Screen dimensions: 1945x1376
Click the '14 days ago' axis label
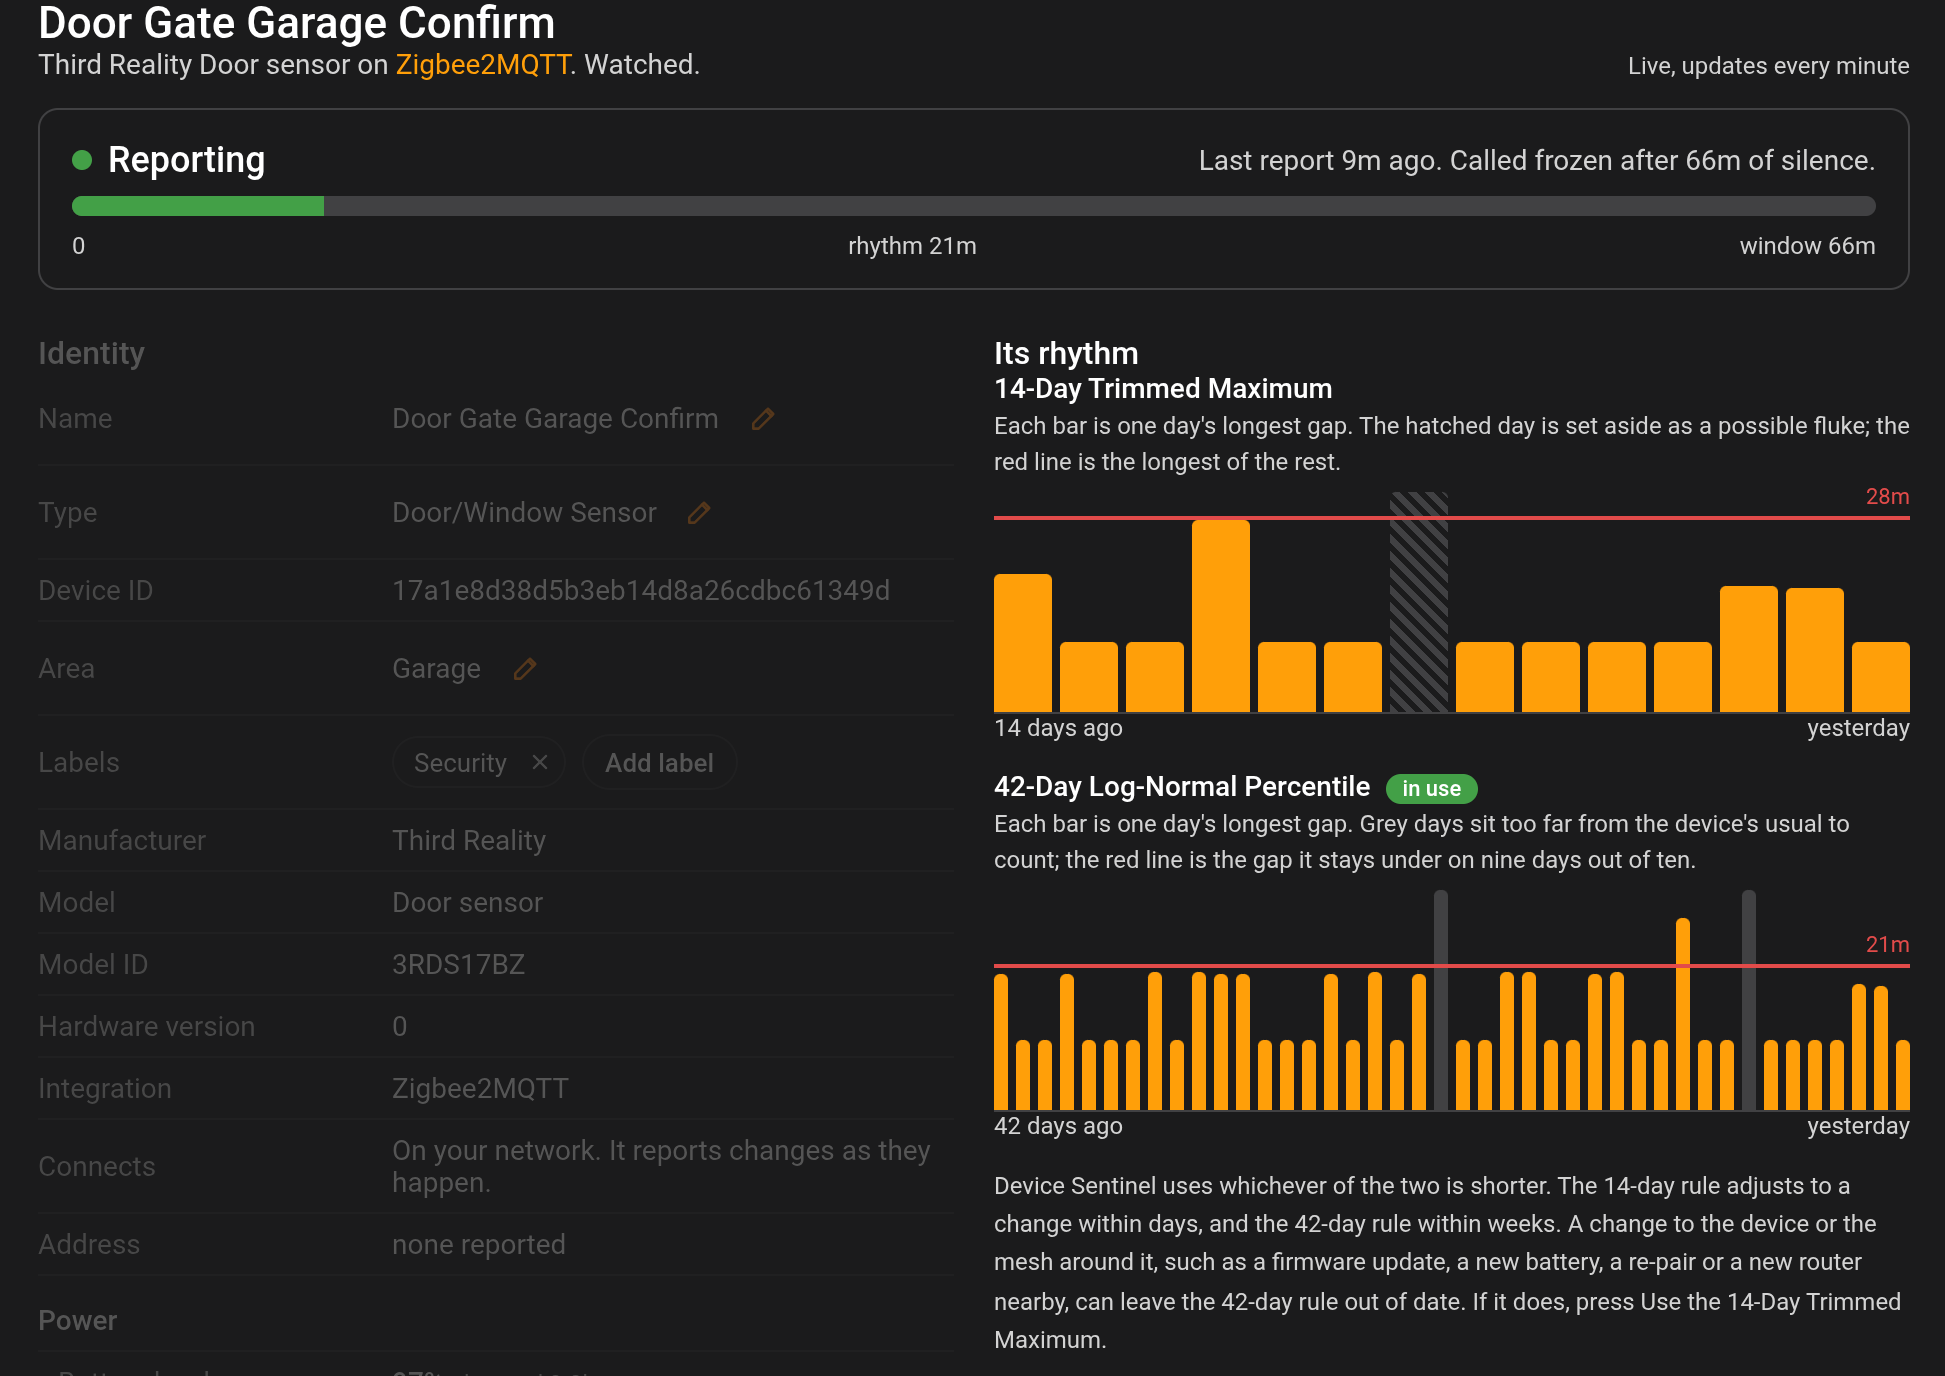click(x=1058, y=728)
